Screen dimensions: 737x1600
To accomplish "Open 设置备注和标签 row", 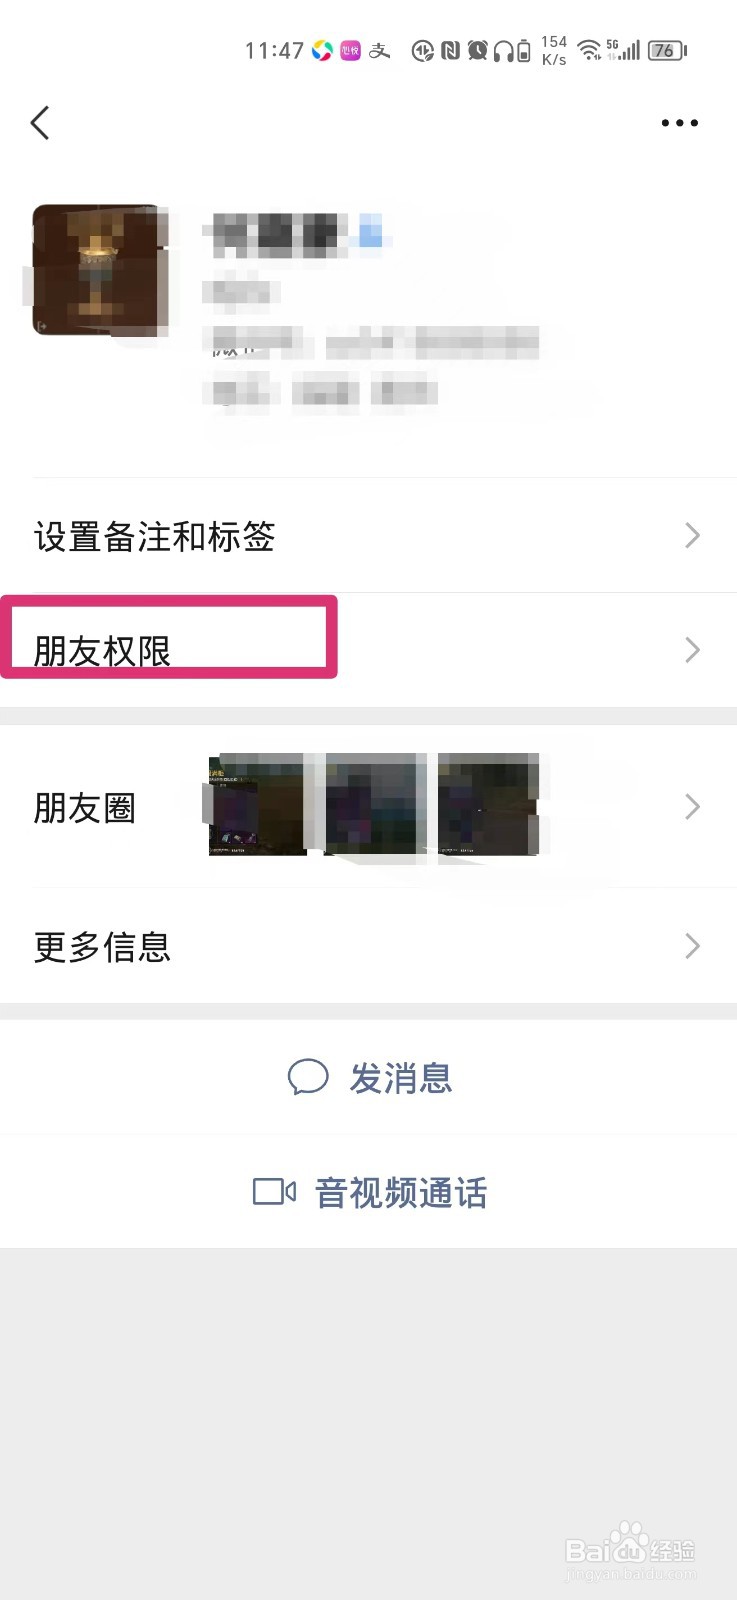I will tap(368, 536).
